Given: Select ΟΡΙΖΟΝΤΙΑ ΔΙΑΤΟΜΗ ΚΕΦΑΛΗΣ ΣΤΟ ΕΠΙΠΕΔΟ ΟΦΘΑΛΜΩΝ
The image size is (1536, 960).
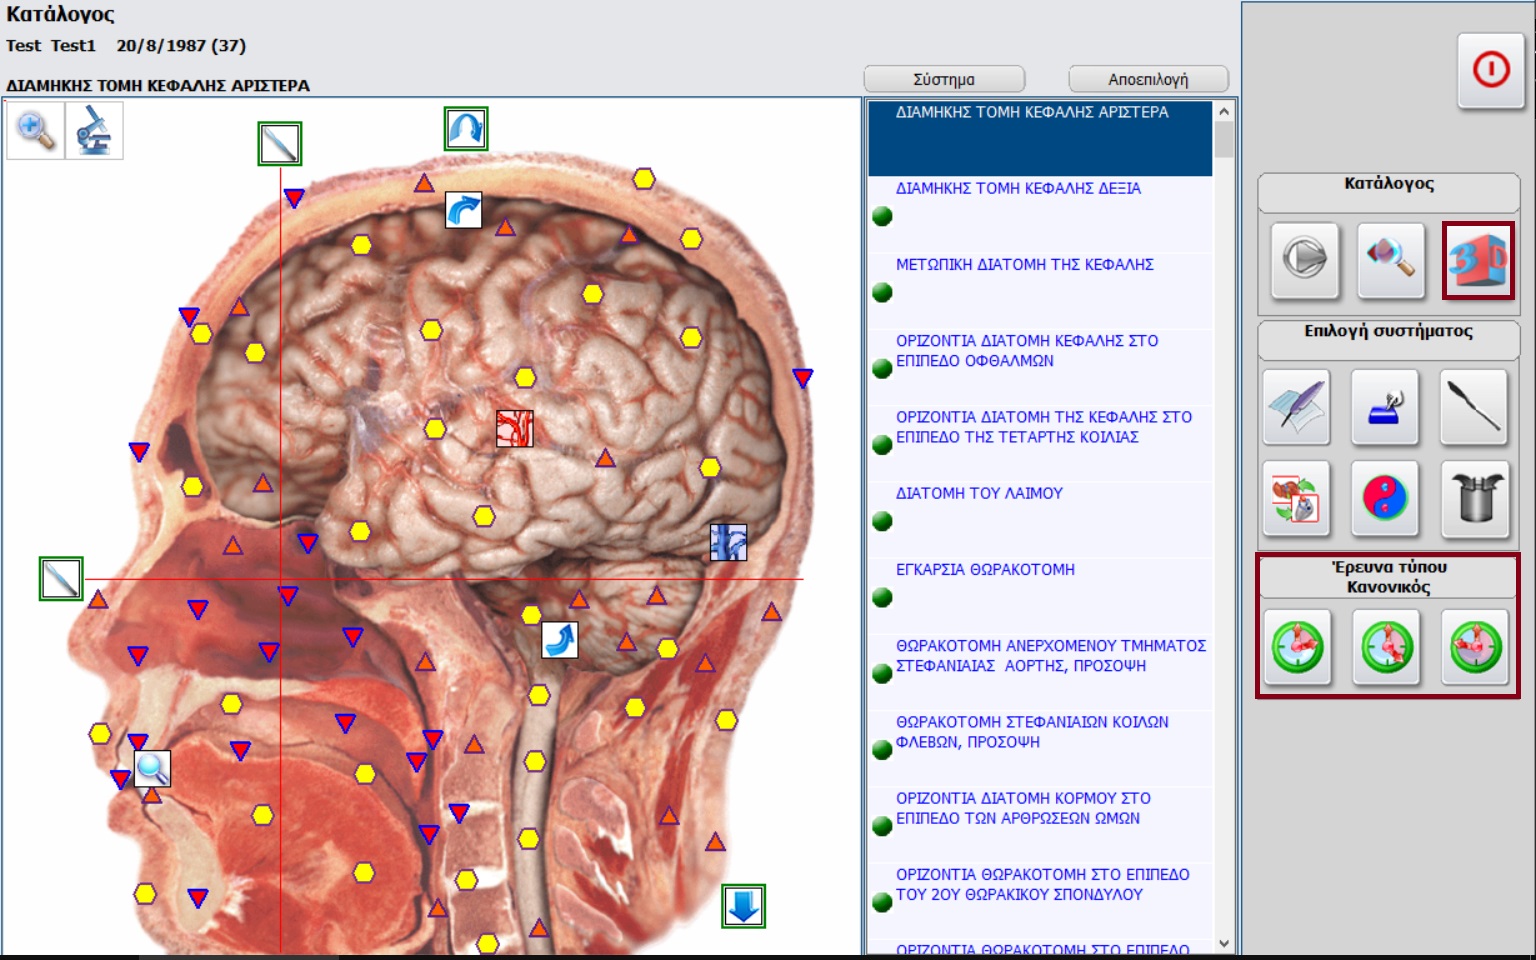Looking at the screenshot, I should 1040,366.
